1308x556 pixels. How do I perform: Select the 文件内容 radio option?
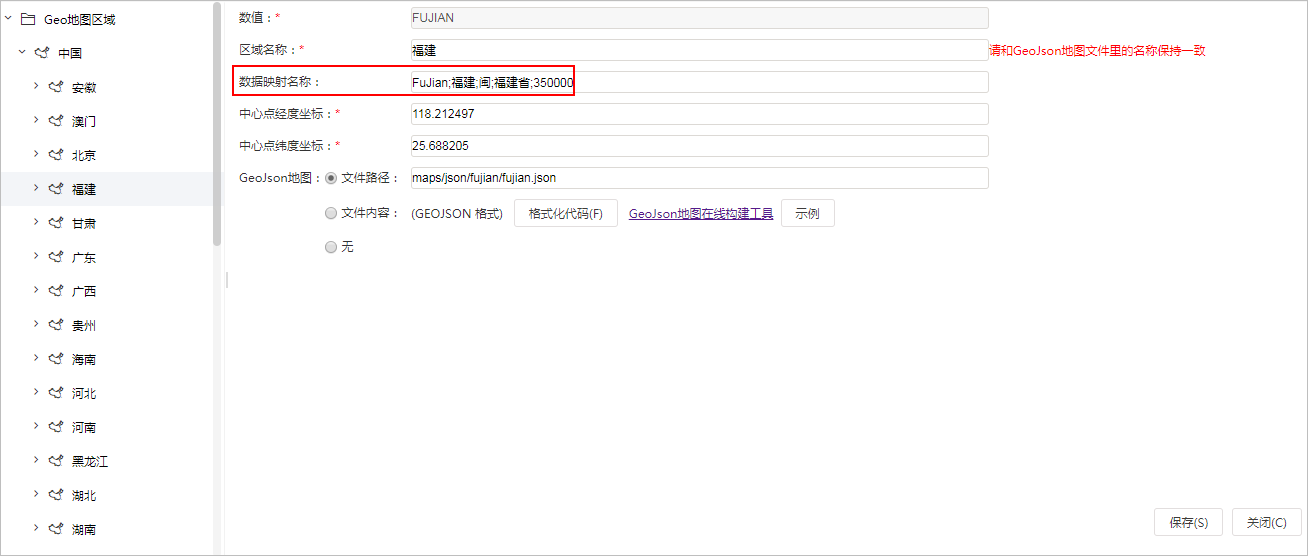coord(331,213)
